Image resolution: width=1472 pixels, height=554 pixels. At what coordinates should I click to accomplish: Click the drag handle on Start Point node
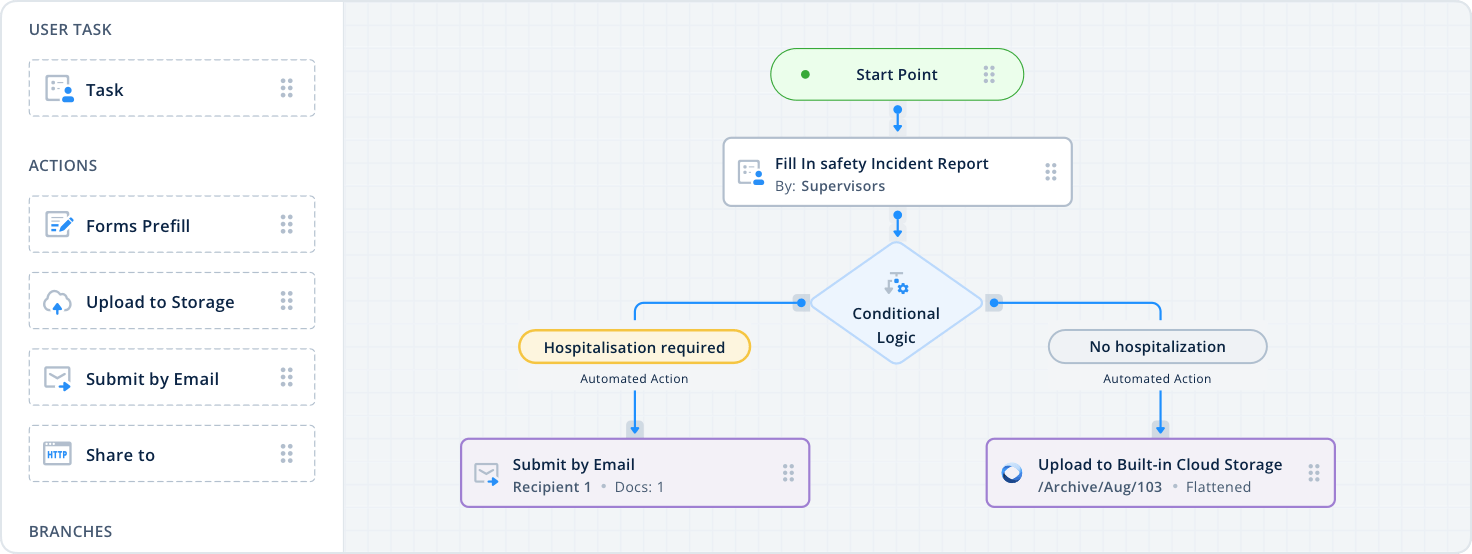coord(989,75)
